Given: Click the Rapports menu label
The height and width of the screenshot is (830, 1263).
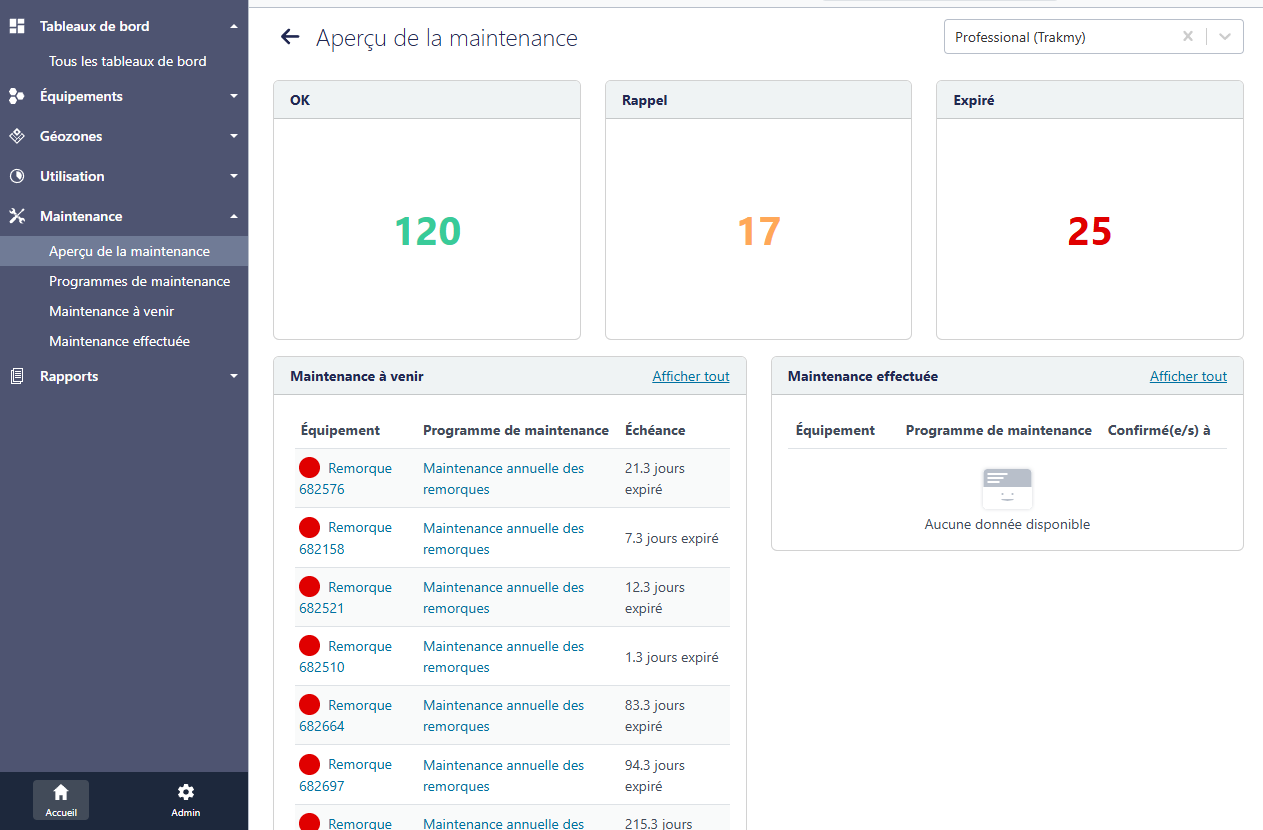Looking at the screenshot, I should click(69, 376).
